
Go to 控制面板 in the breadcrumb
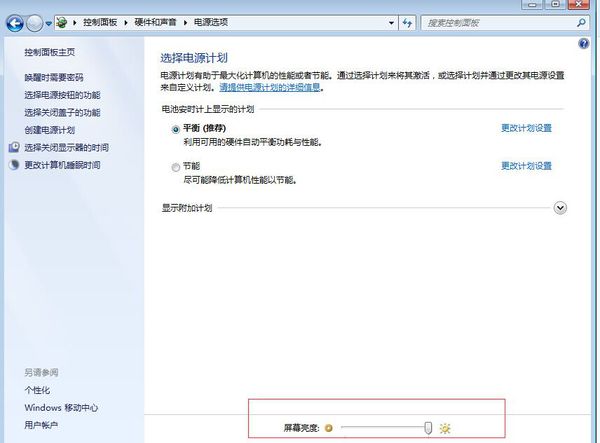coord(101,22)
